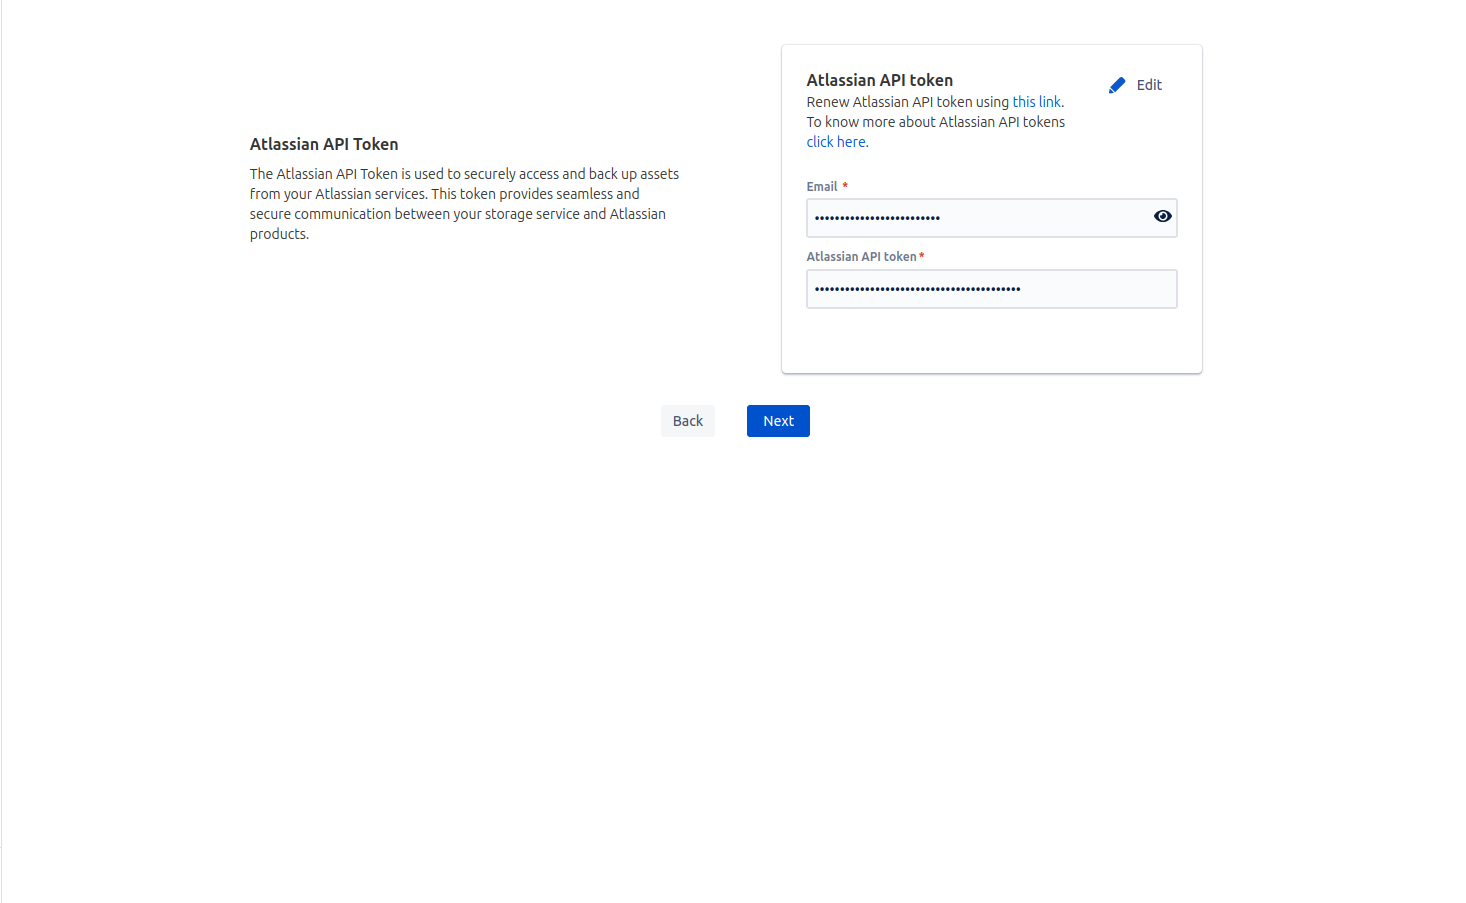Viewport: 1466px width, 903px height.
Task: Click the required asterisk beside Email label
Action: click(x=844, y=186)
